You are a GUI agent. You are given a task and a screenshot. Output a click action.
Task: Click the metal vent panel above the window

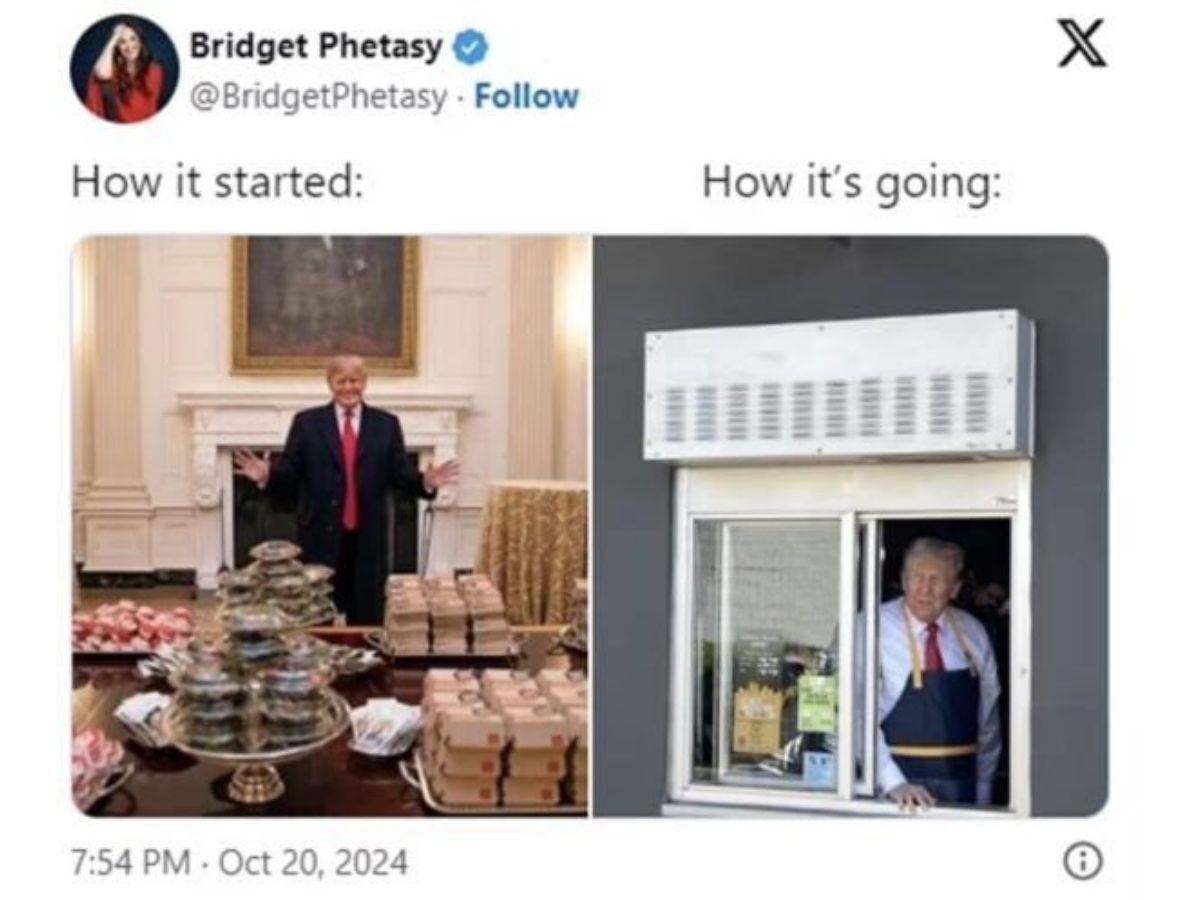coord(838,386)
